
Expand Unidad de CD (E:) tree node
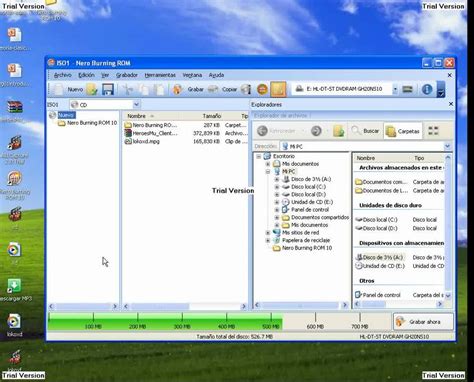point(277,202)
